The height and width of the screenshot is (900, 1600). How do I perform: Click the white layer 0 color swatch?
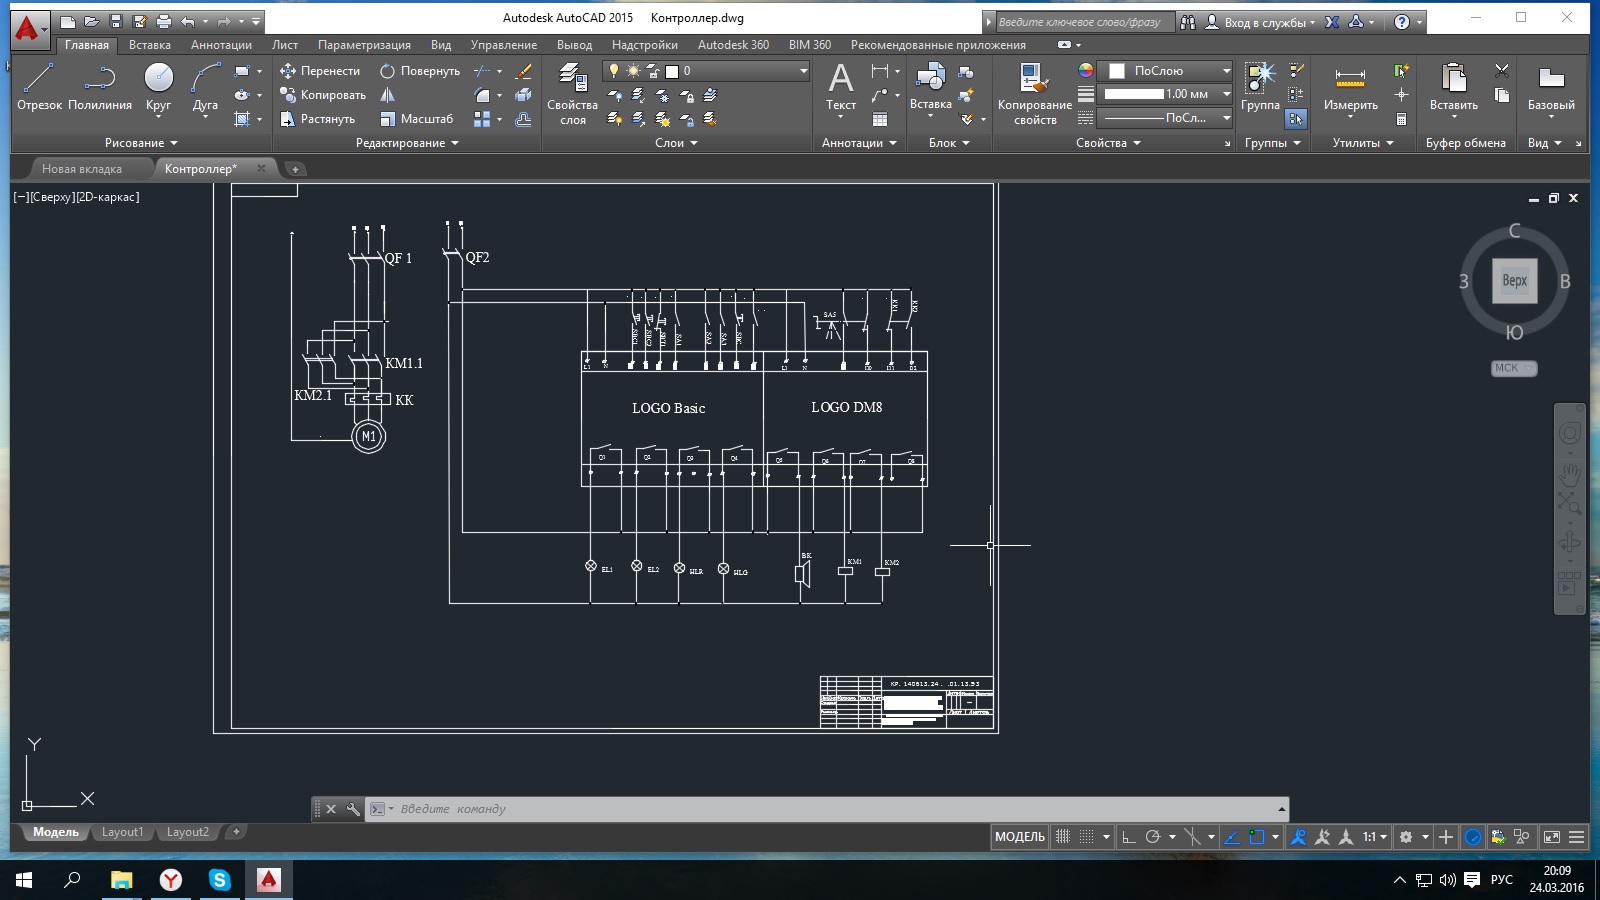tap(672, 71)
